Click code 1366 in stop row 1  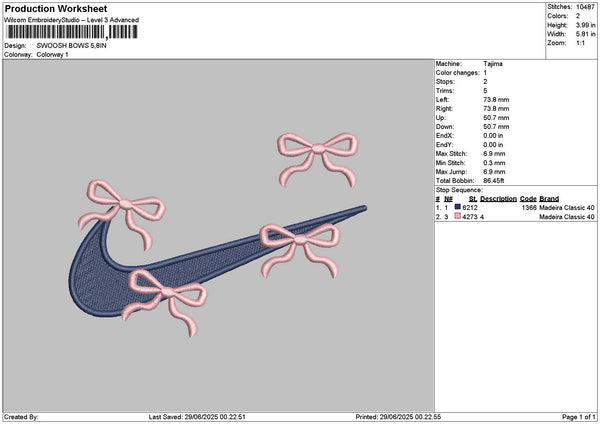(529, 208)
